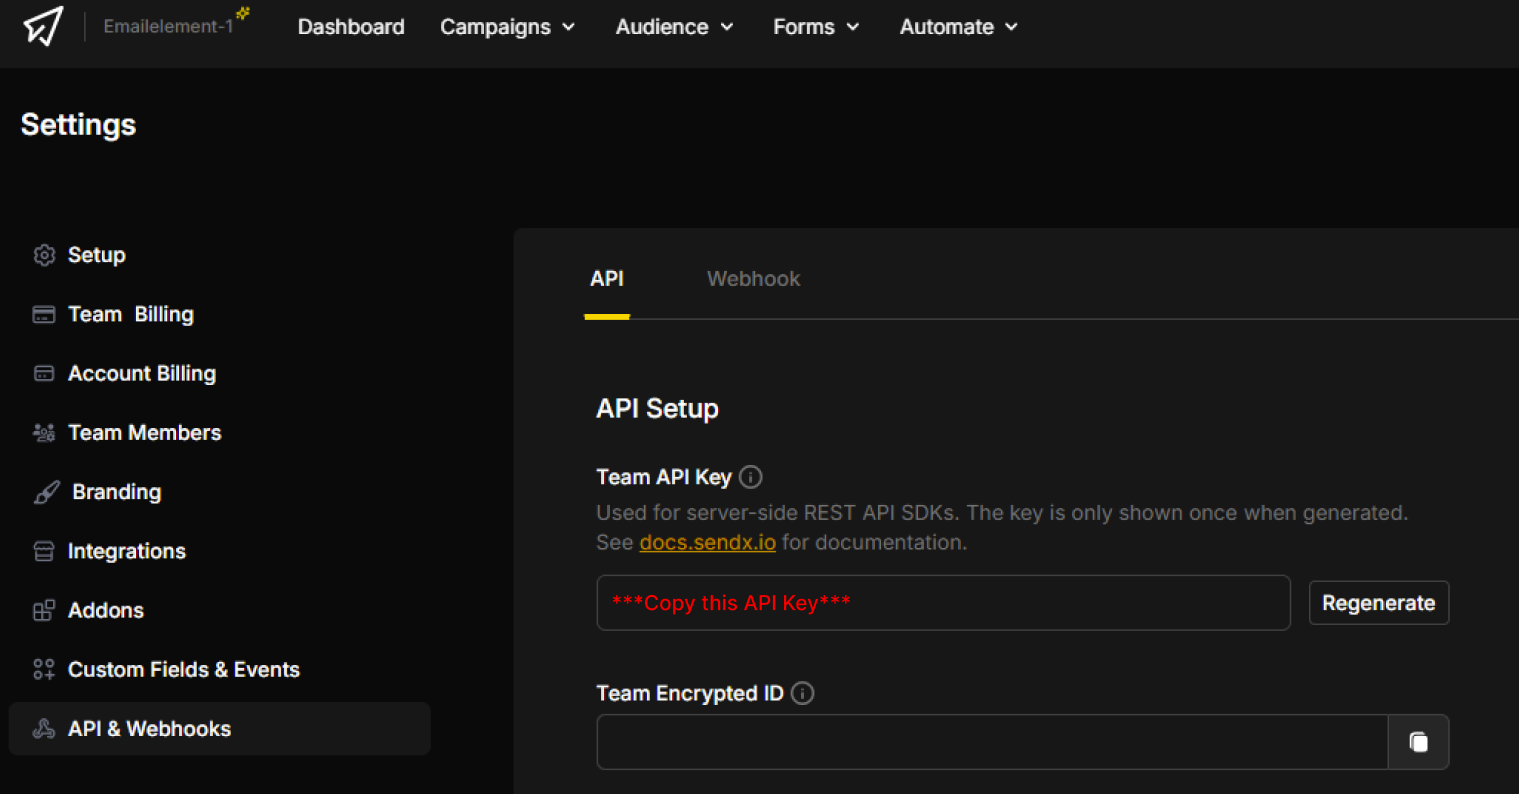Click the Emailelement-1 team name
The height and width of the screenshot is (794, 1519).
pos(168,27)
